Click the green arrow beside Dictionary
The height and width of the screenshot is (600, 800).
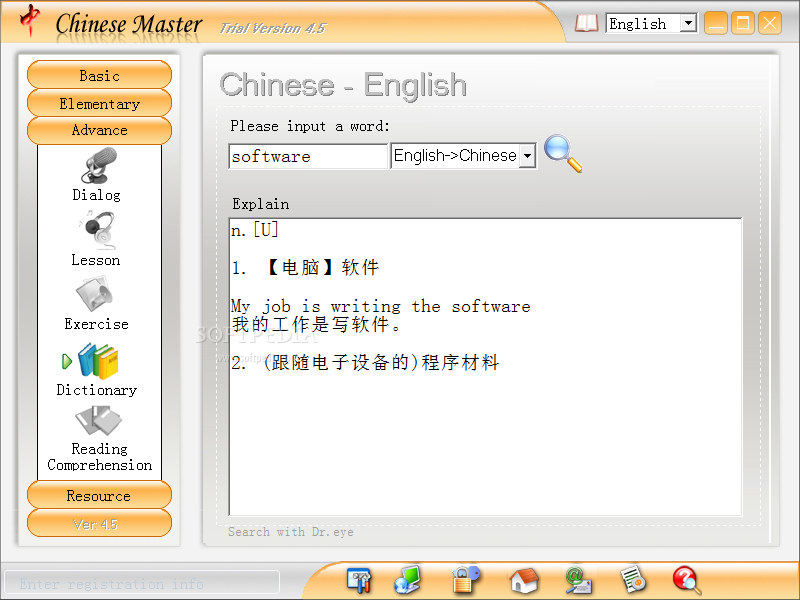pyautogui.click(x=66, y=361)
